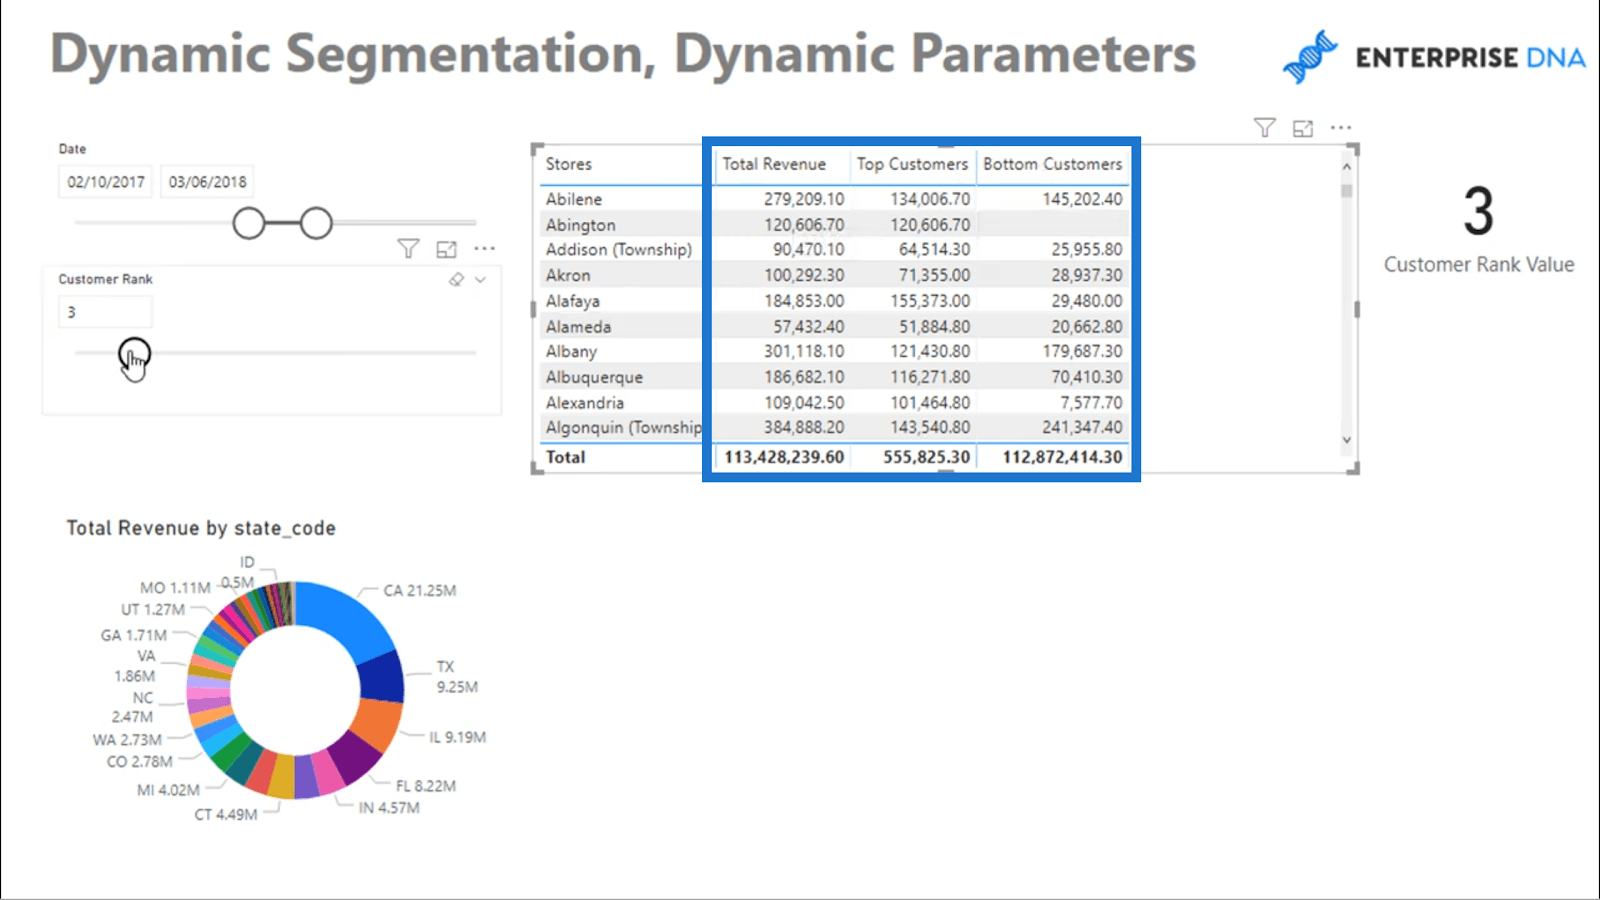The width and height of the screenshot is (1600, 900).
Task: Open more options above Customer Rank slicer
Action: click(x=484, y=249)
